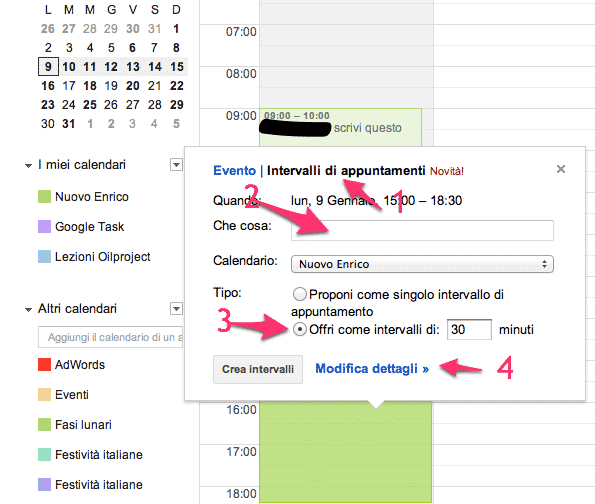Click the minutes interval field showing 30
Screen dimensions: 595x504
tap(469, 329)
